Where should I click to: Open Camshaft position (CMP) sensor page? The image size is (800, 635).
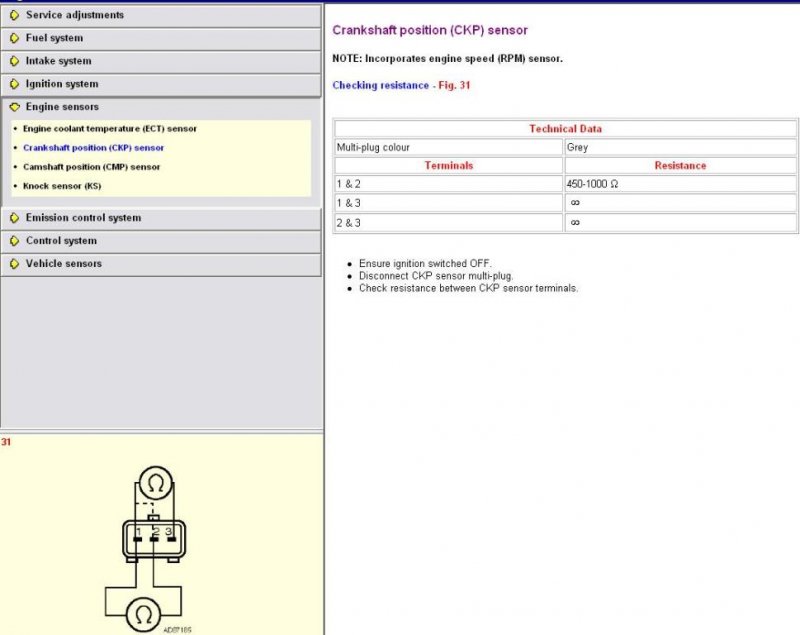(92, 167)
